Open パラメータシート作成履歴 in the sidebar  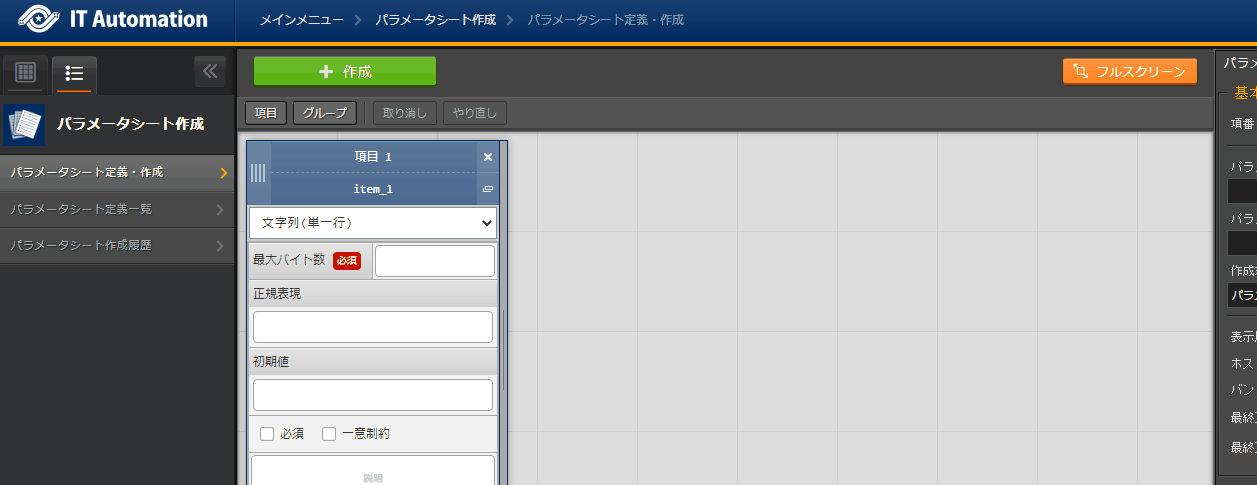[117, 245]
